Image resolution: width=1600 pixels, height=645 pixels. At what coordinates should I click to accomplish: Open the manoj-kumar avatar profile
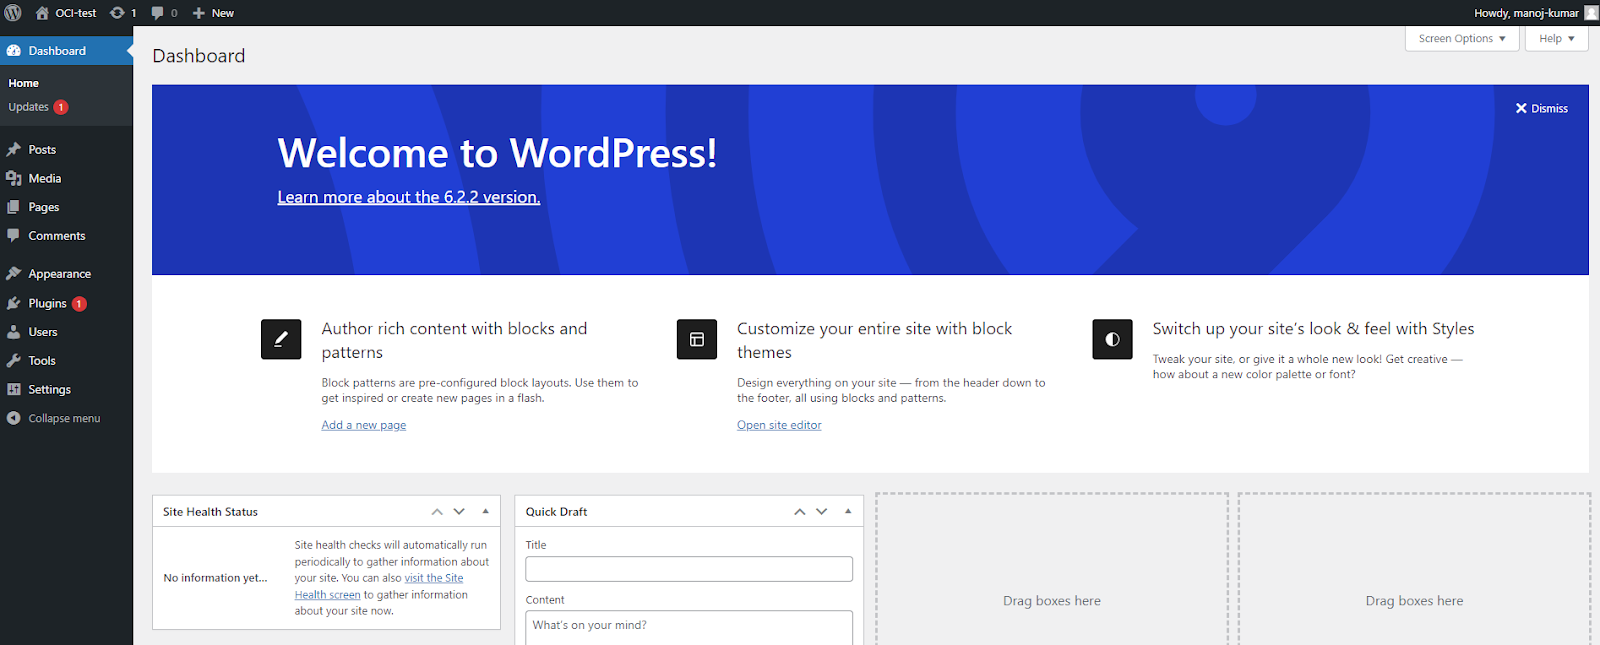tap(1591, 13)
